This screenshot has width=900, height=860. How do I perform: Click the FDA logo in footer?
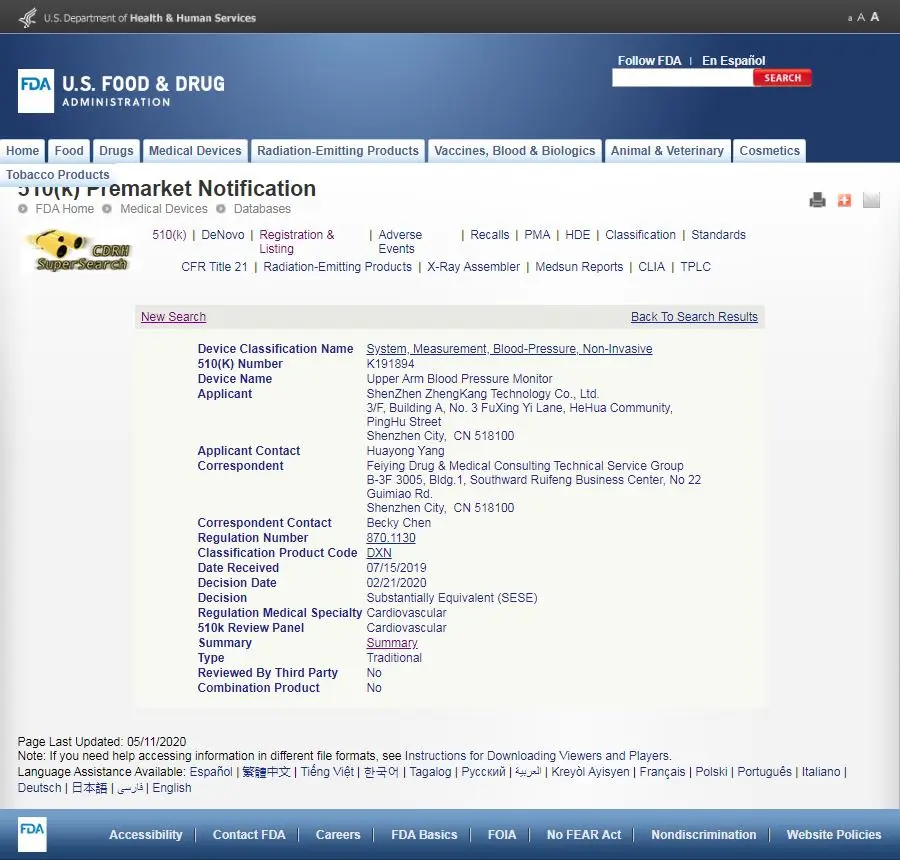click(32, 834)
